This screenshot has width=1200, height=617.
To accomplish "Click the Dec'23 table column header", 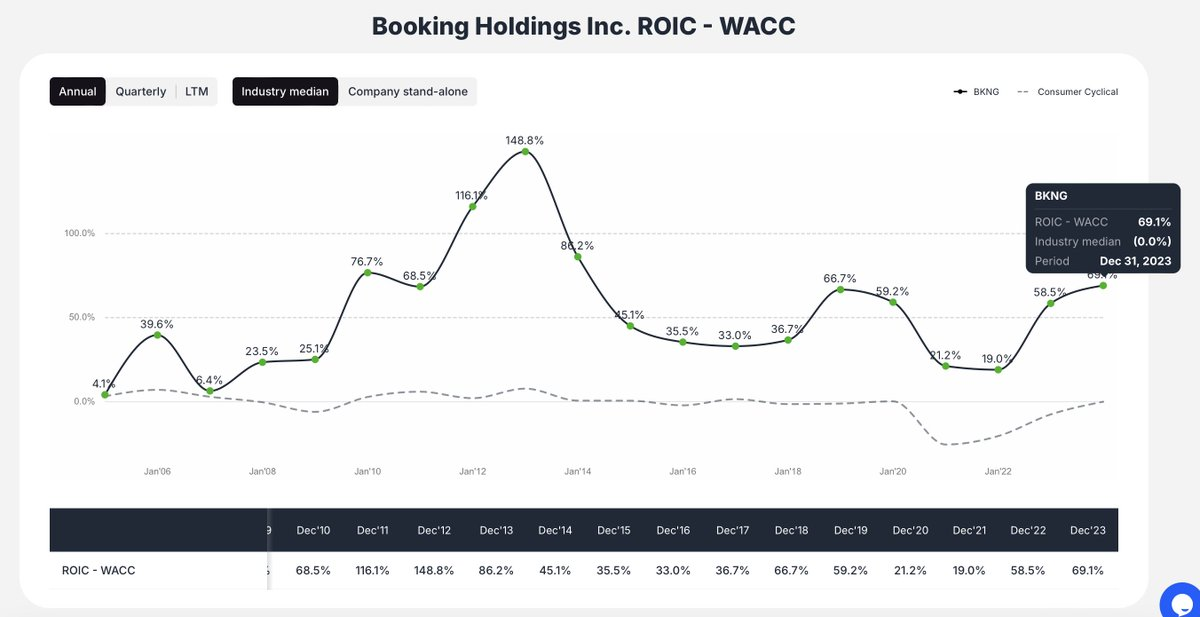I will tap(1088, 530).
